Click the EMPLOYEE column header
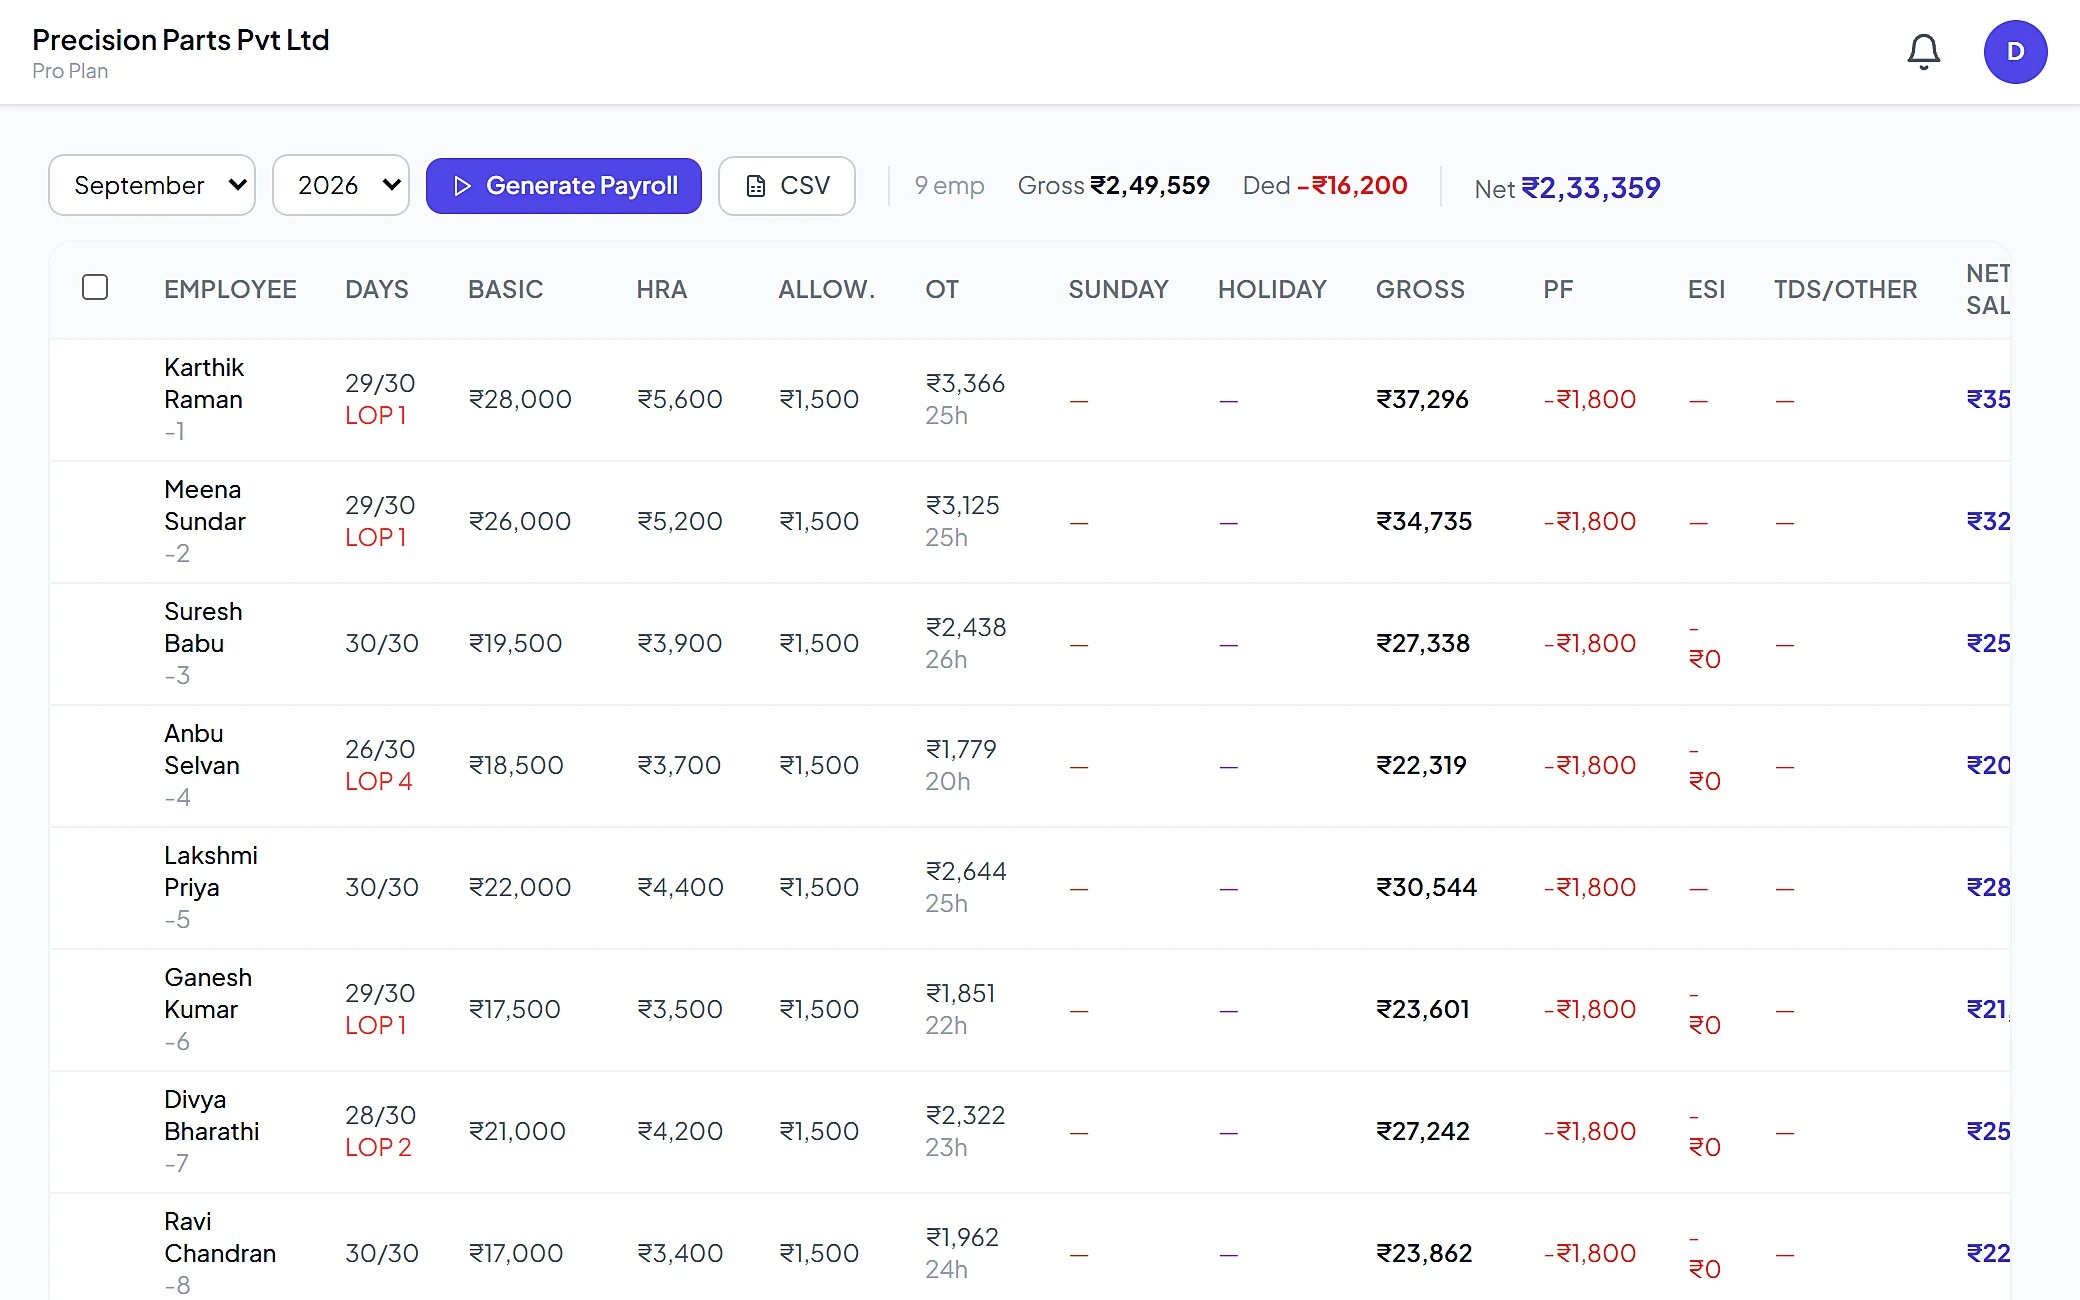This screenshot has height=1300, width=2080. [230, 290]
